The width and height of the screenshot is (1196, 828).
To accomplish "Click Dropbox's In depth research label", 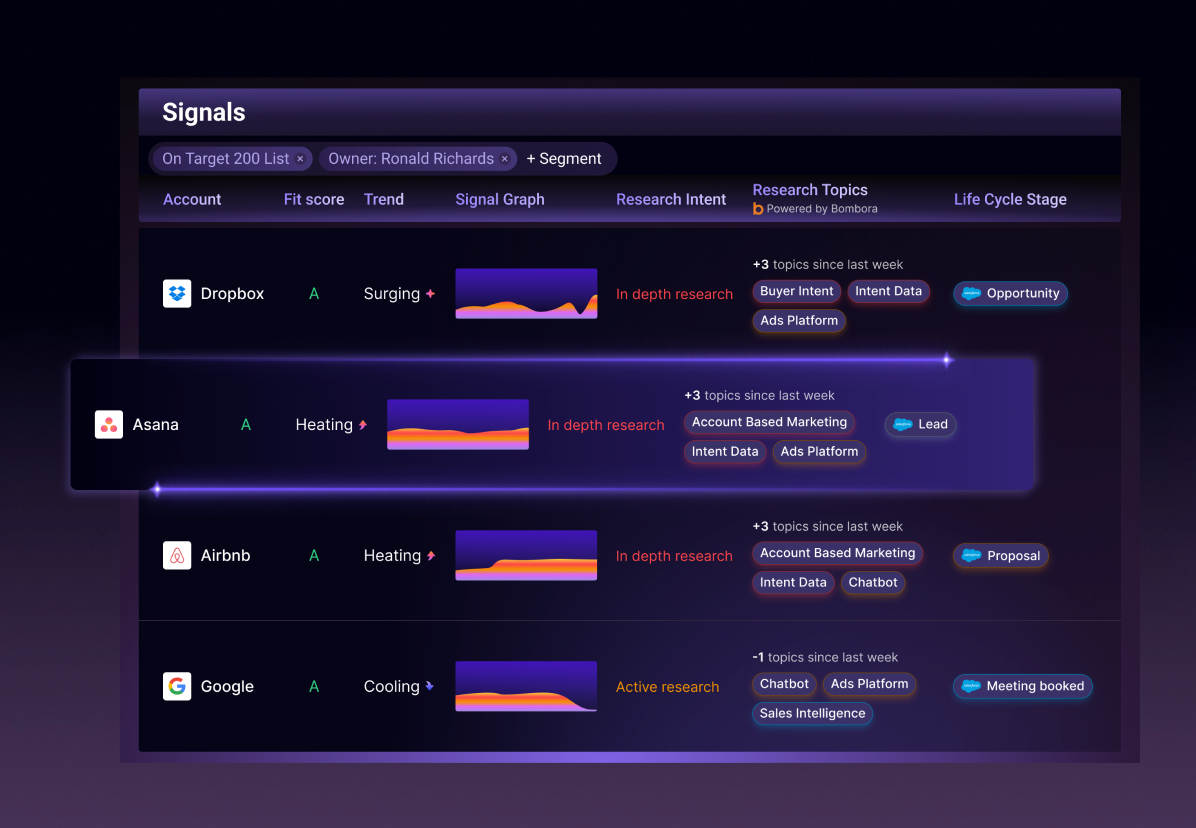I will (674, 294).
